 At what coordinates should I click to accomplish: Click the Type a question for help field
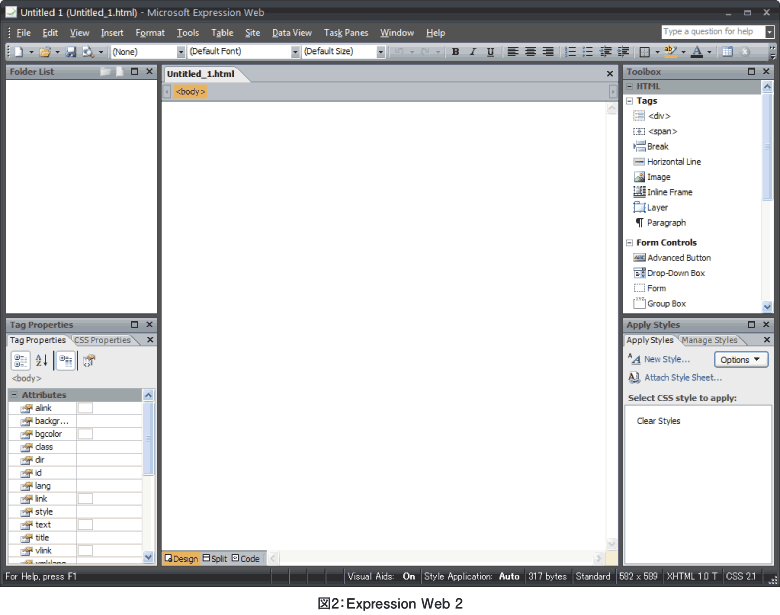[x=713, y=31]
